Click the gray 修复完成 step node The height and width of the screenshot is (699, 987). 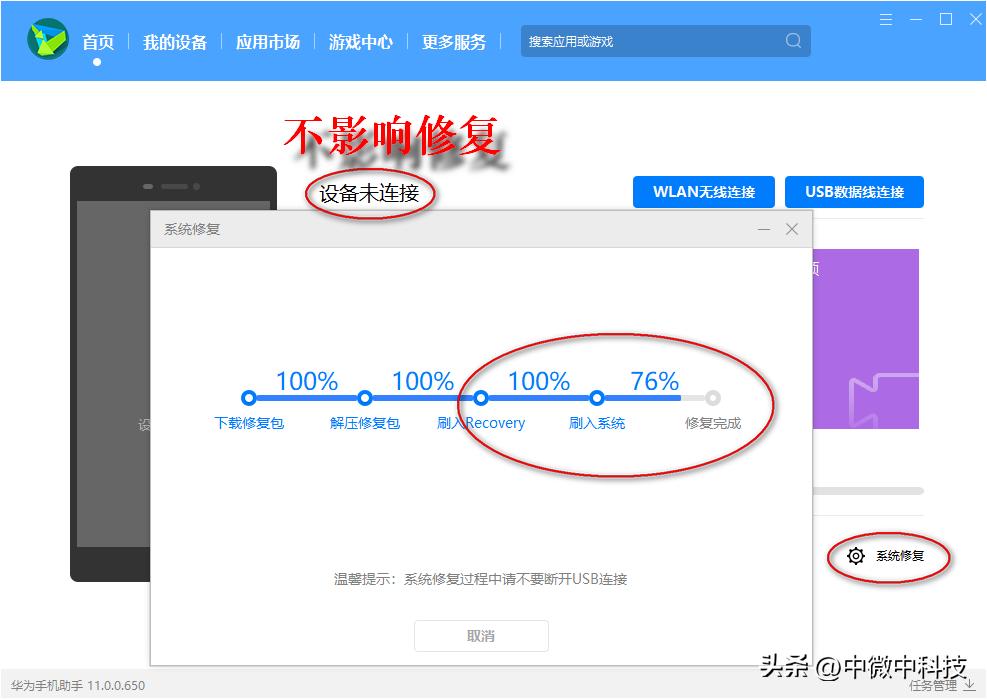click(710, 398)
